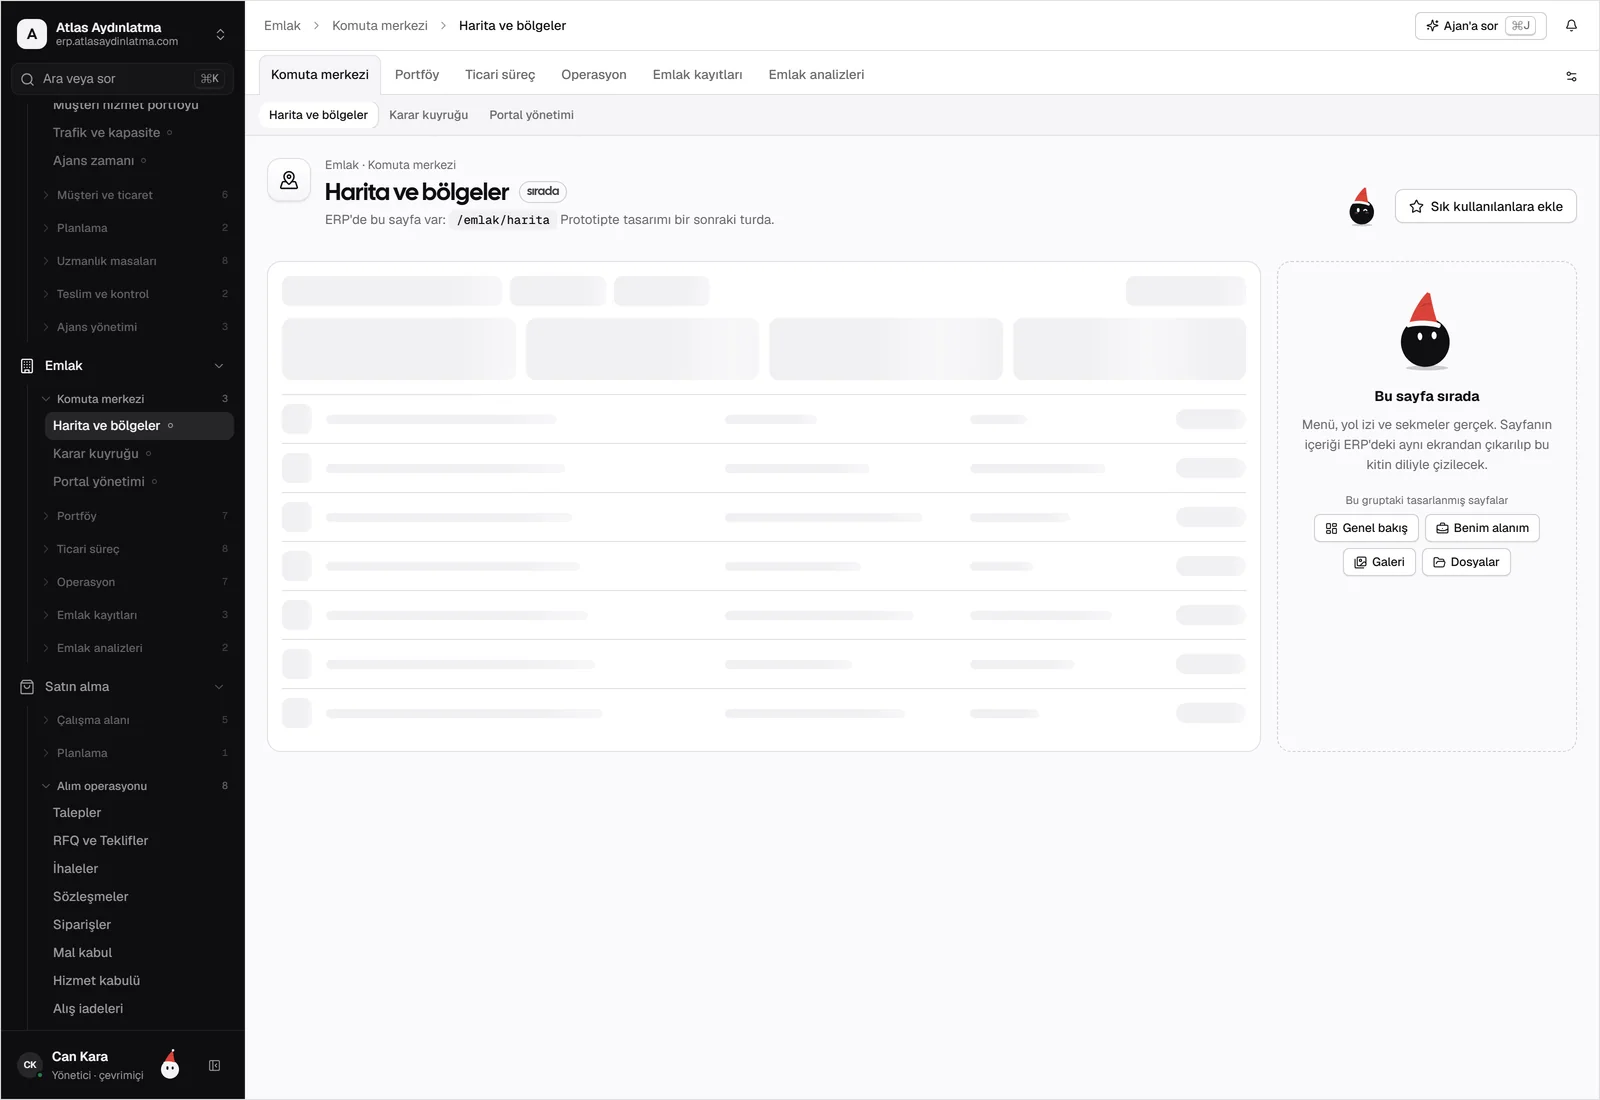Open the Genel bakış page

[1366, 528]
